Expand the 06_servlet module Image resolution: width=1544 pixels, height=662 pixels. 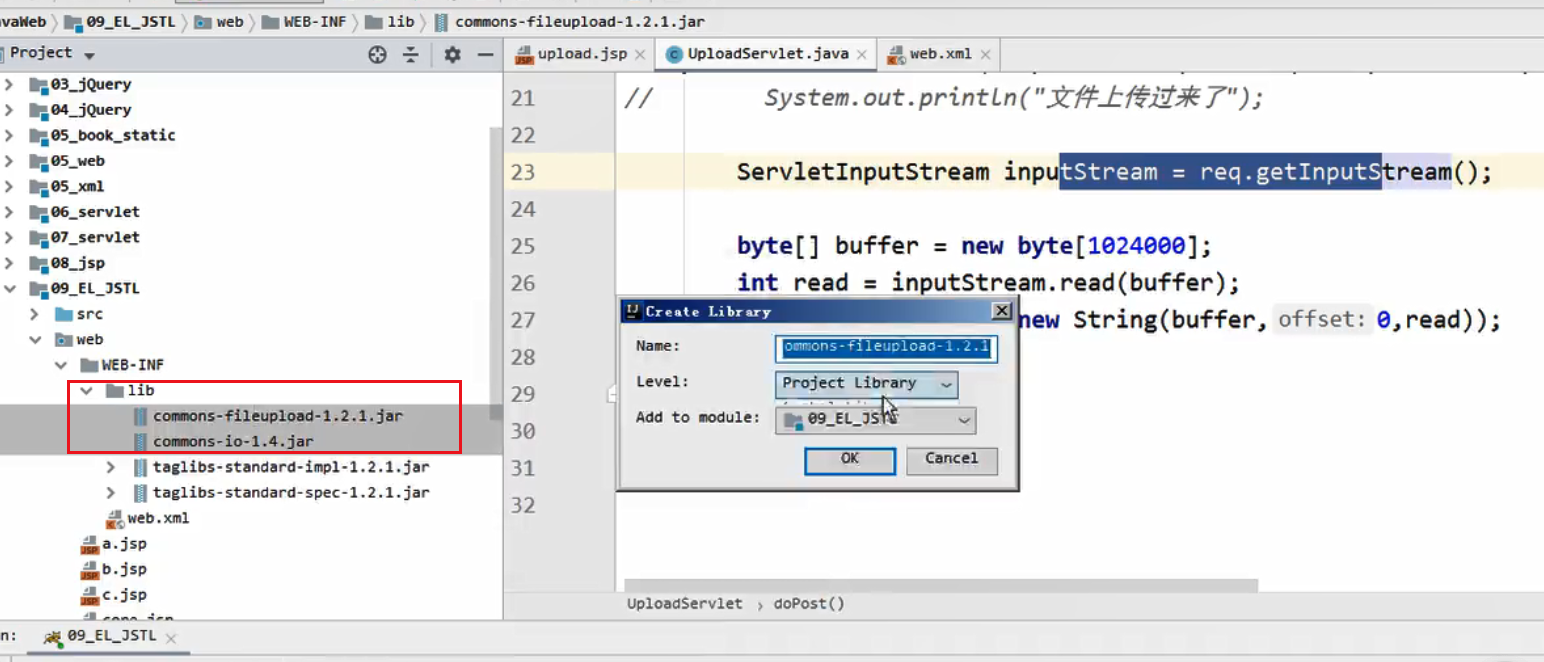pyautogui.click(x=9, y=212)
